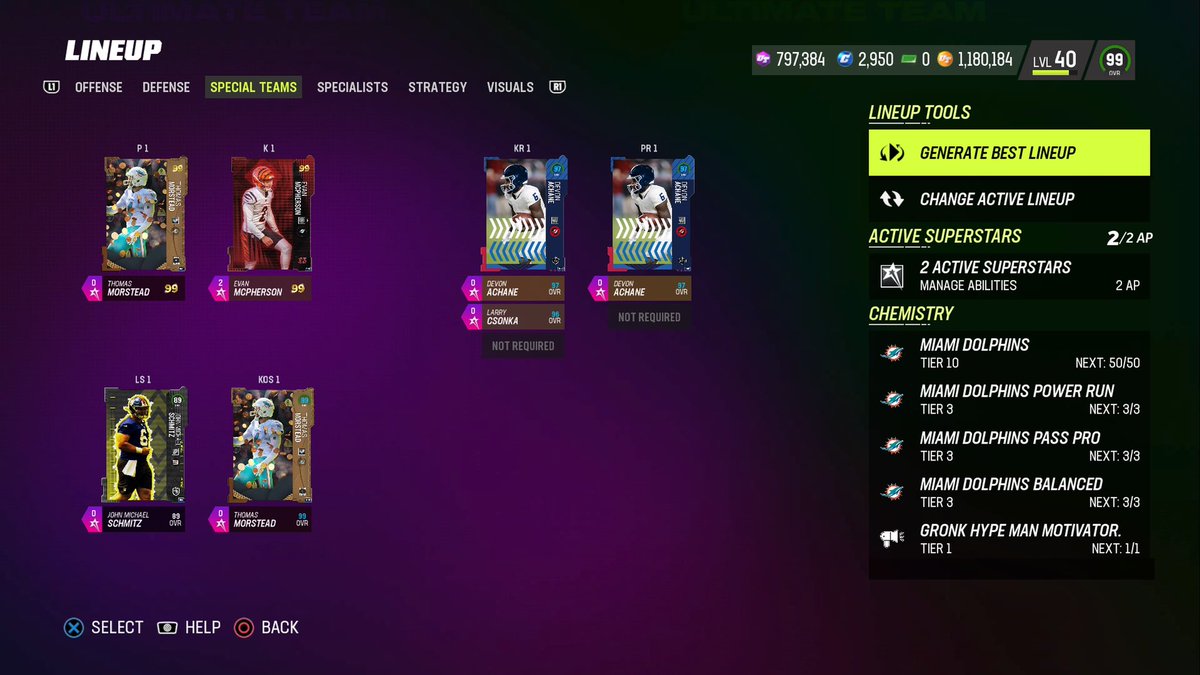
Task: Select Miami Dolphins Pass Pro chemistry
Action: coord(1009,446)
